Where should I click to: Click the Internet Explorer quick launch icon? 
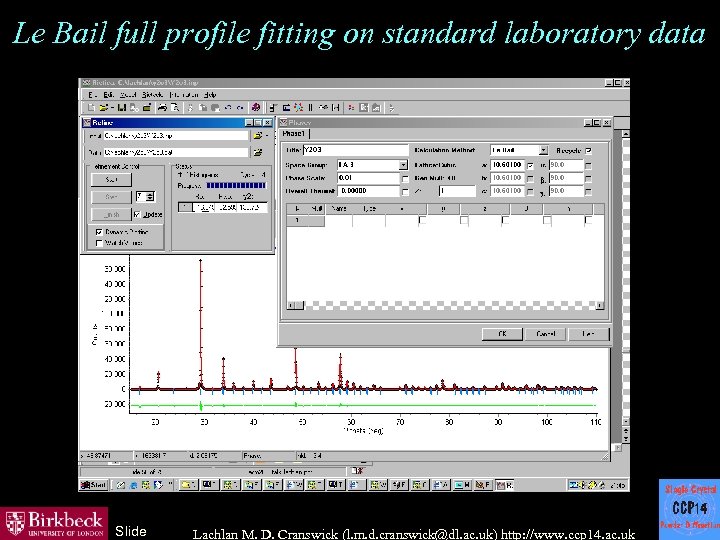click(133, 484)
